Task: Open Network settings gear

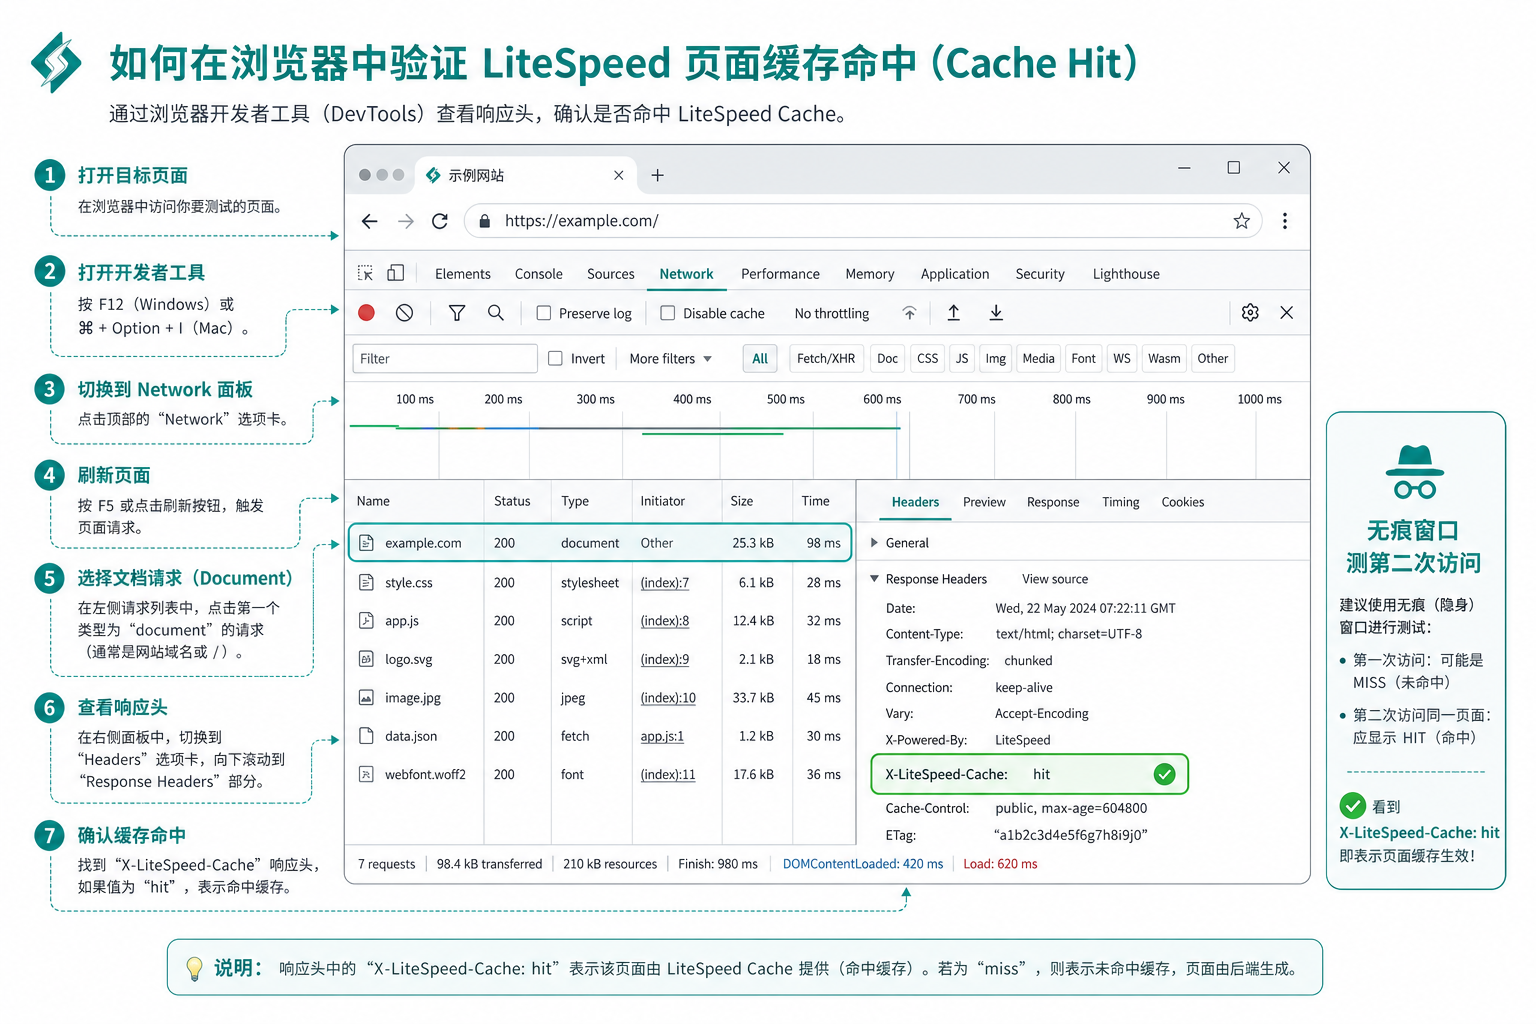Action: 1250,313
